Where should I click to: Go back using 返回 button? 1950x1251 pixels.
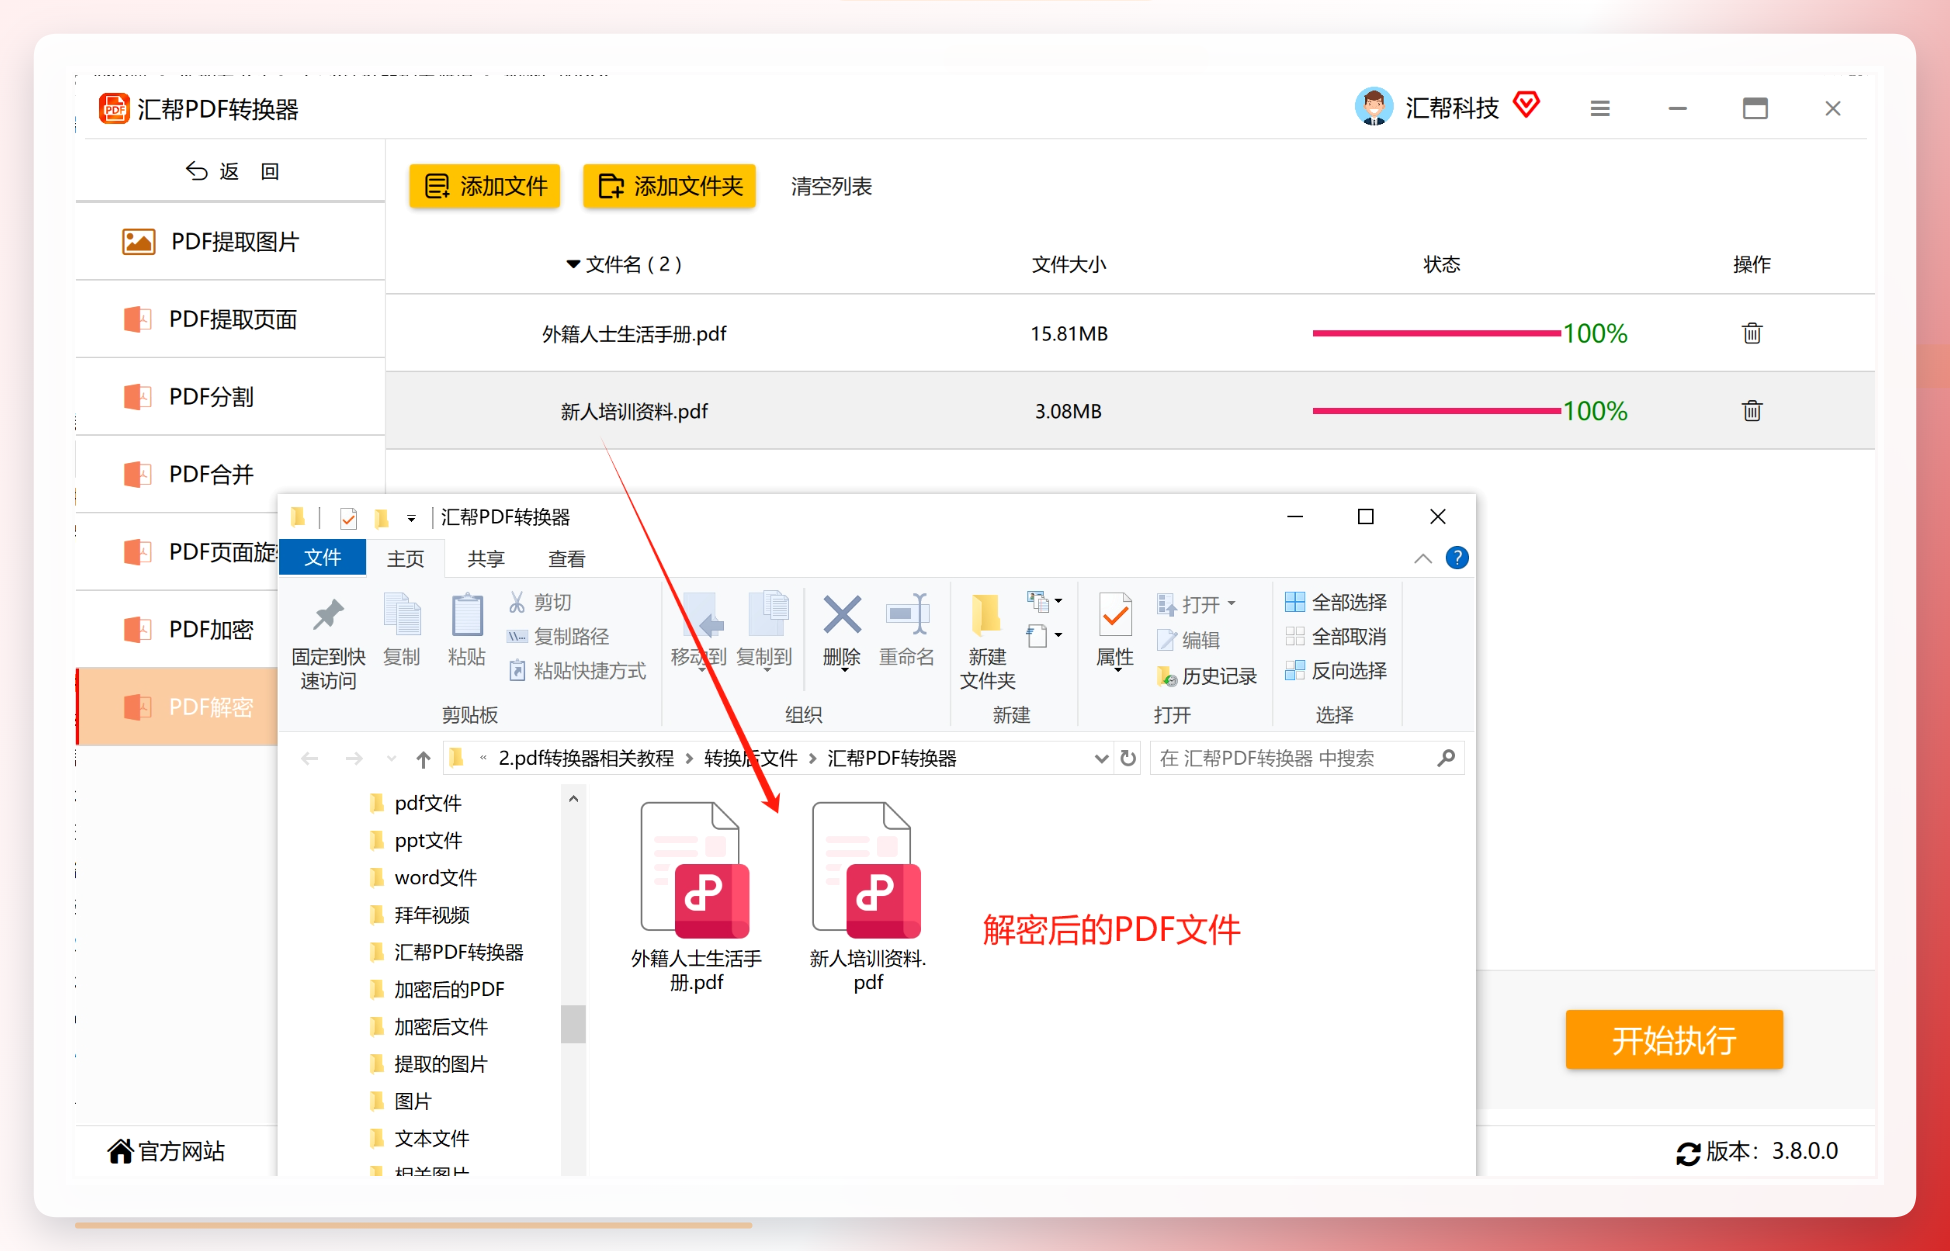coord(232,172)
